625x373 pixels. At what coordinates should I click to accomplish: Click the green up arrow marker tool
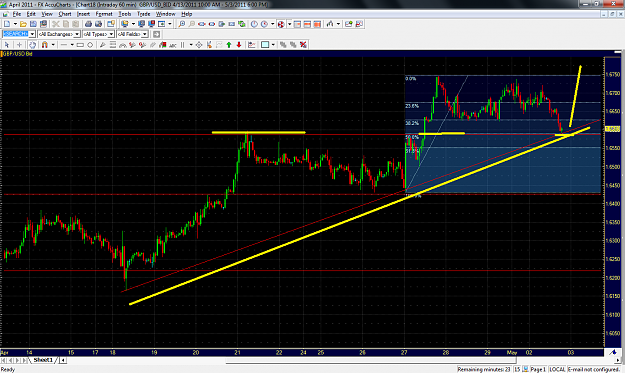point(229,45)
